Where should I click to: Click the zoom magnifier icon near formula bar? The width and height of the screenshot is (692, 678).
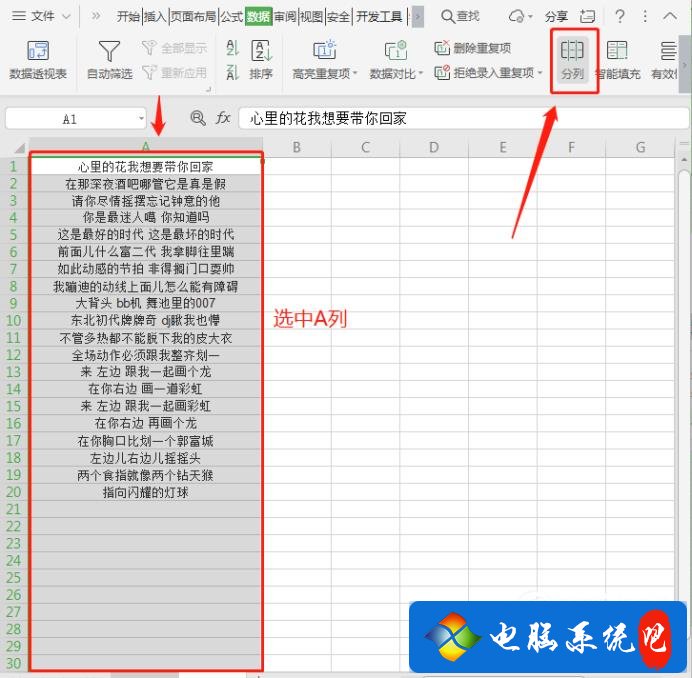198,118
